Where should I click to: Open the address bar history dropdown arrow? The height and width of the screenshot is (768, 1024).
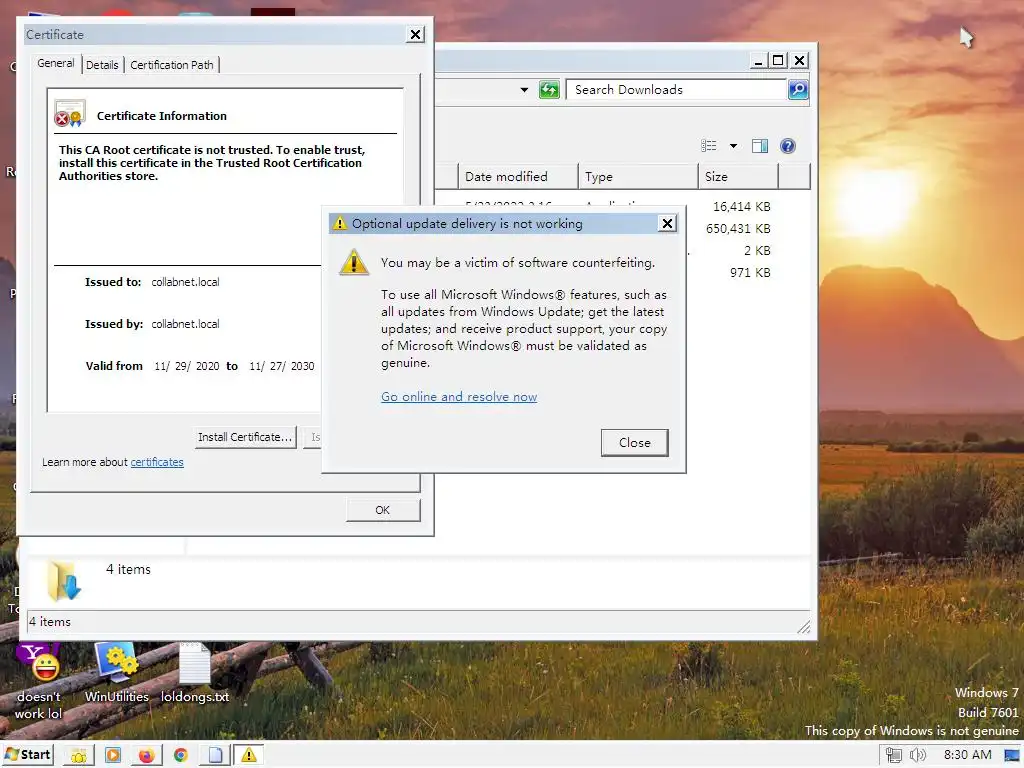[x=524, y=89]
